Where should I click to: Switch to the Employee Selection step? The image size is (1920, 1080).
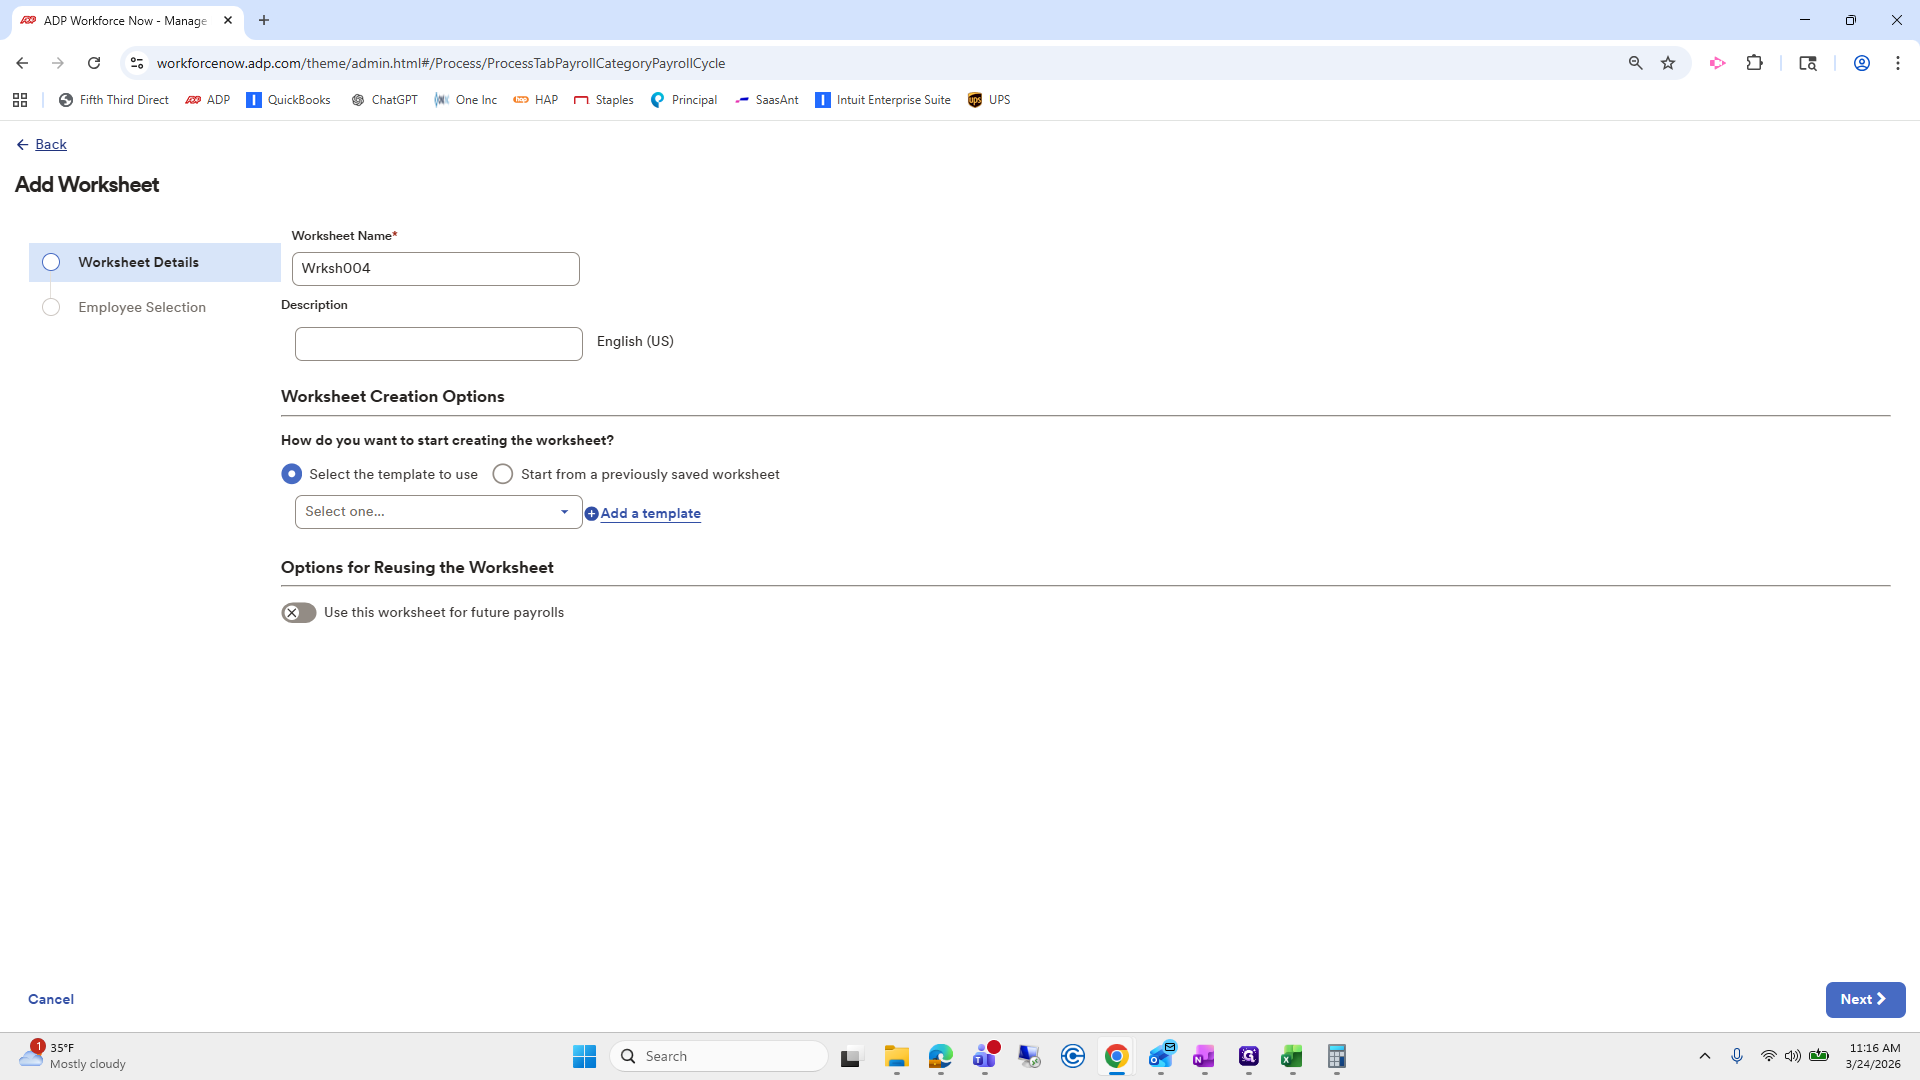point(142,307)
